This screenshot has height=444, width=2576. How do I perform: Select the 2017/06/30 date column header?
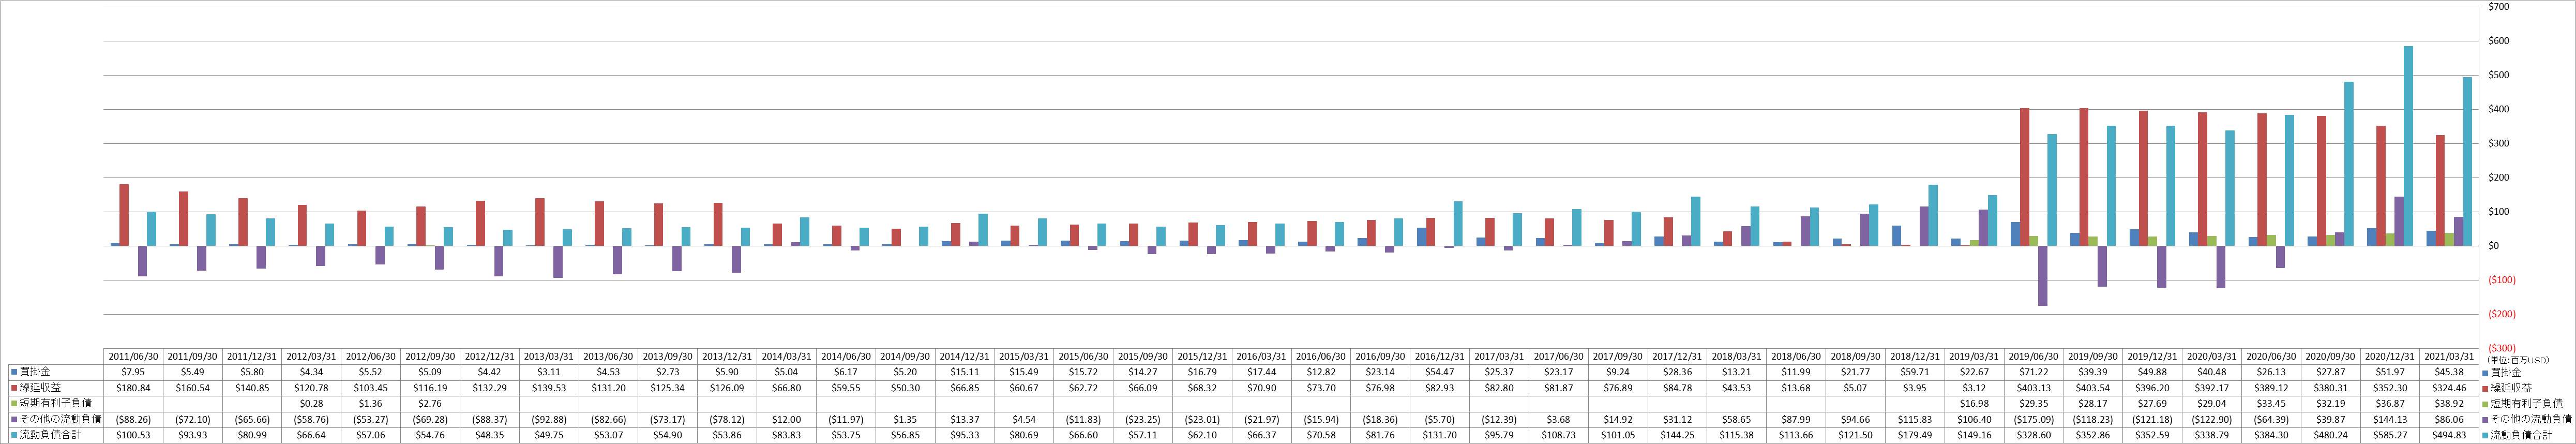(1559, 356)
